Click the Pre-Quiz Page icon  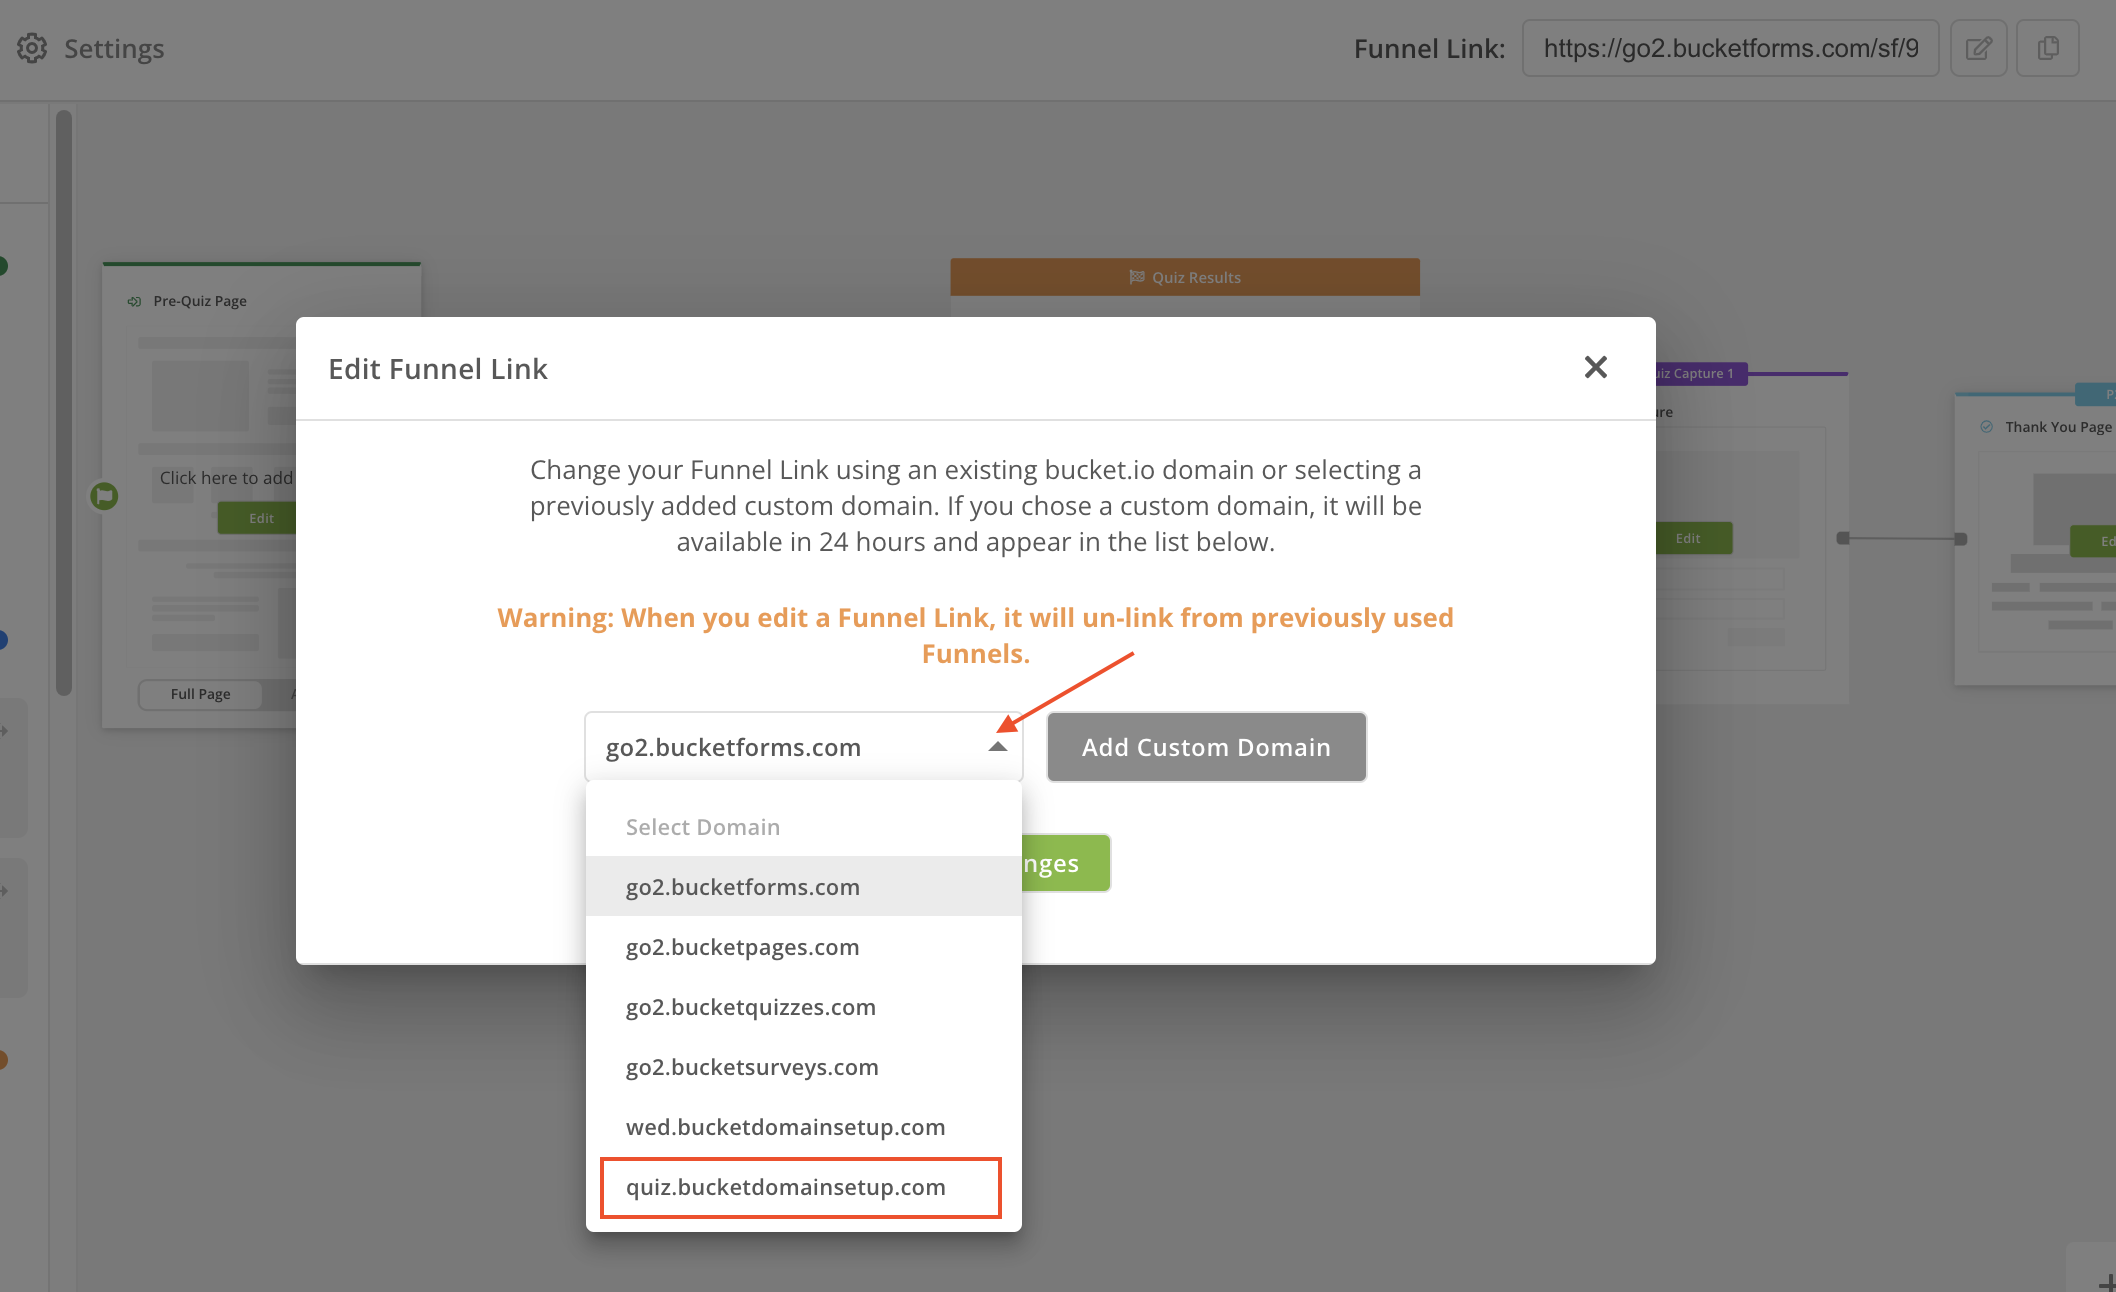click(x=134, y=301)
